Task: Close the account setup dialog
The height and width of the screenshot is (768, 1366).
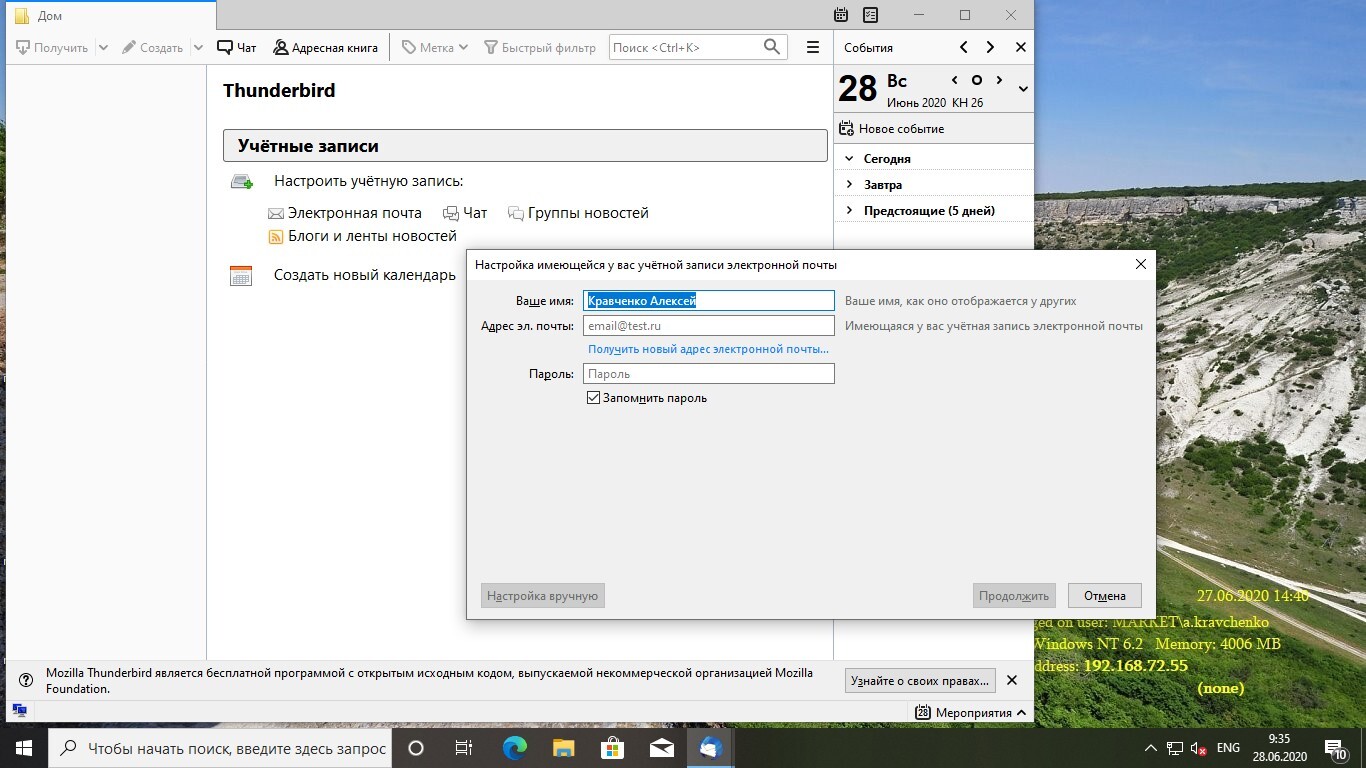Action: point(1141,265)
